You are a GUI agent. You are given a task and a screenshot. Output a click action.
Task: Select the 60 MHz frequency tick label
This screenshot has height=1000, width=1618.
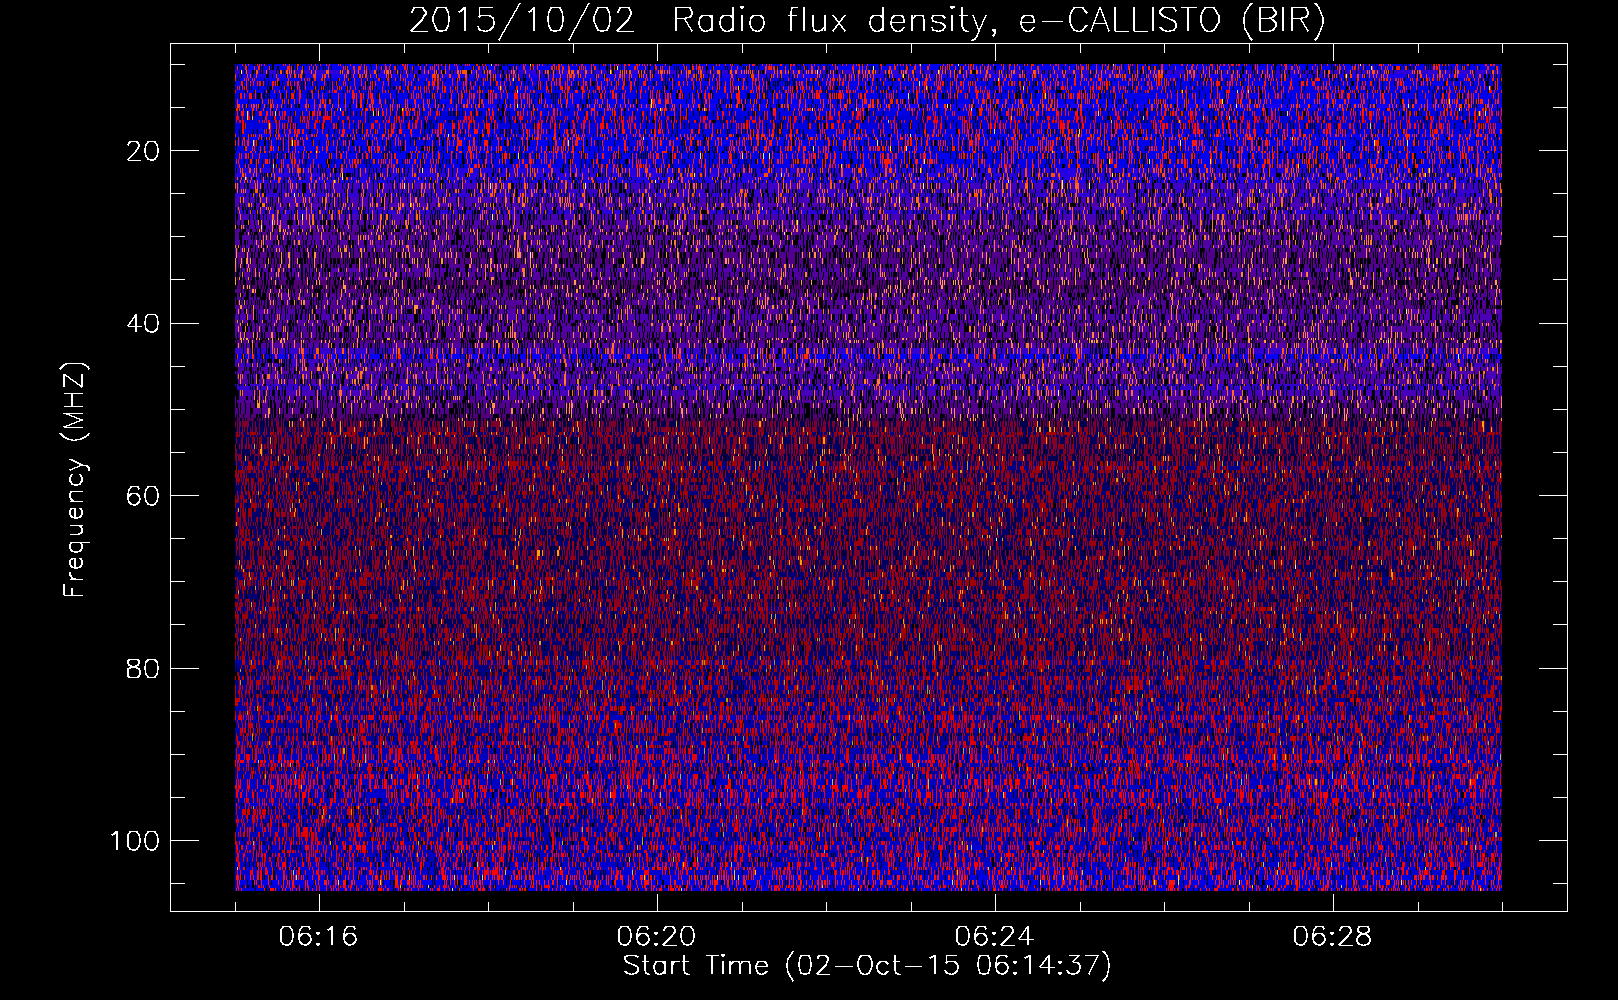[143, 496]
